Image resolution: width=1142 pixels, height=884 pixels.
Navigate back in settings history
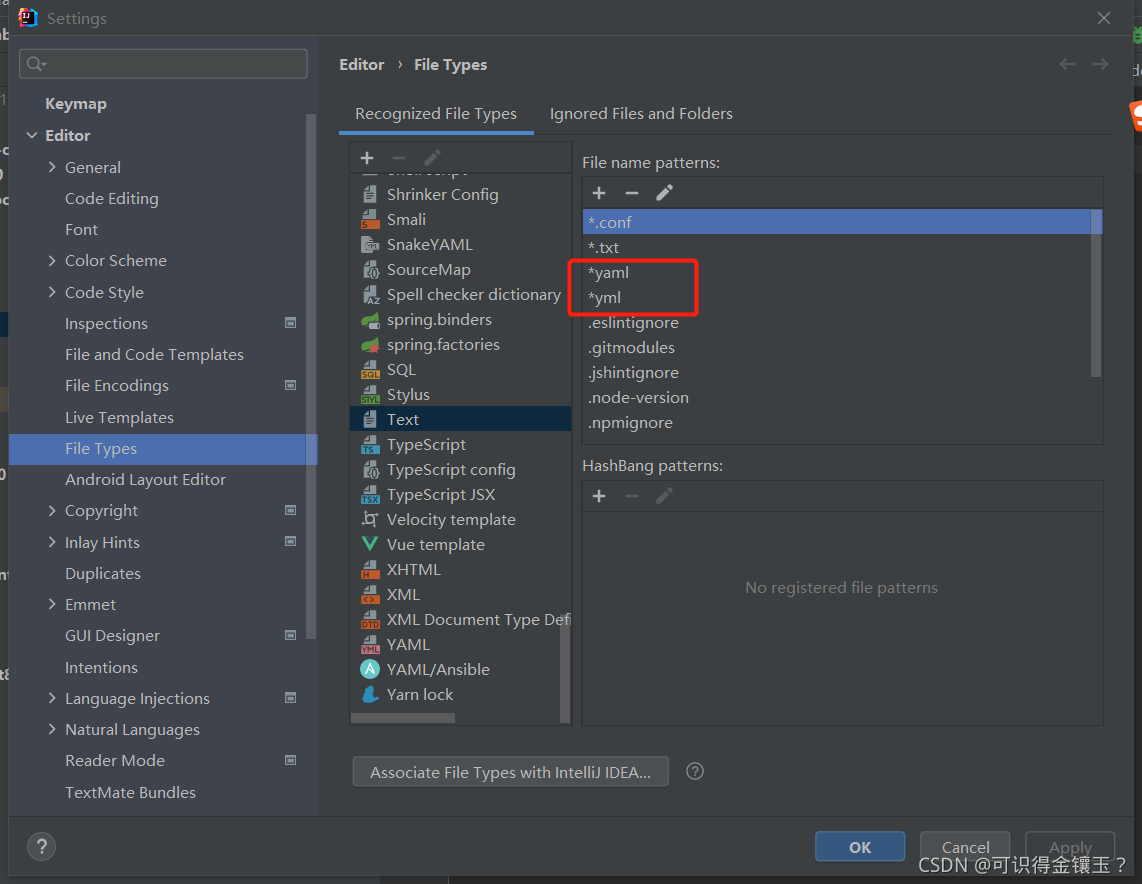[1067, 64]
